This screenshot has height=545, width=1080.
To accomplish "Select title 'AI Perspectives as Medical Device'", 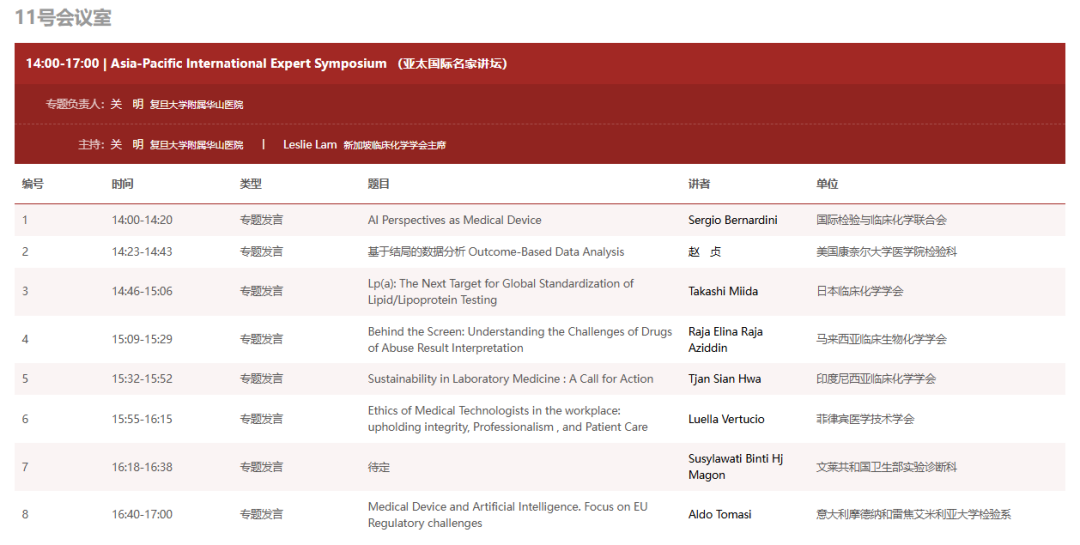I will point(455,220).
